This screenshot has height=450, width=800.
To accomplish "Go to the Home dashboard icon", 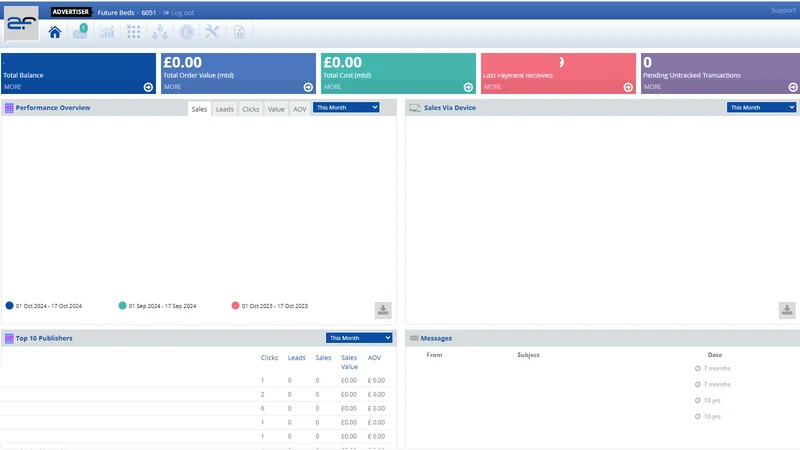I will 55,32.
